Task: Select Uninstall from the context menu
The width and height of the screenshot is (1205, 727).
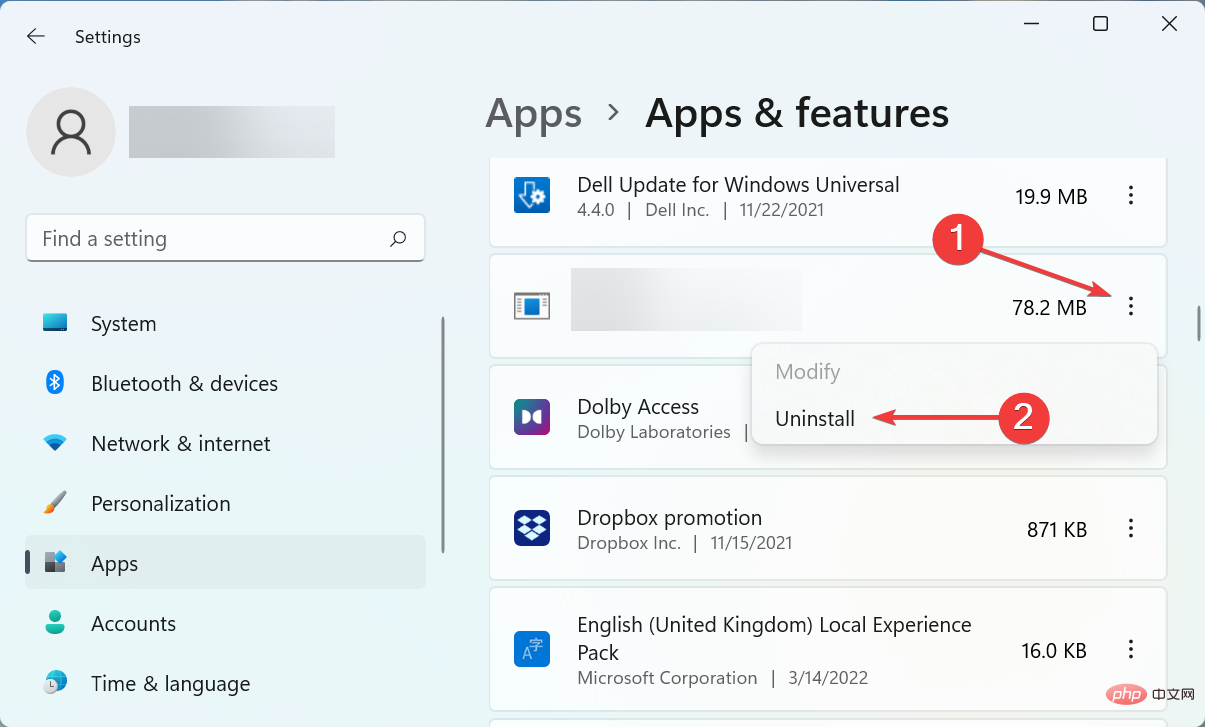Action: coord(815,419)
